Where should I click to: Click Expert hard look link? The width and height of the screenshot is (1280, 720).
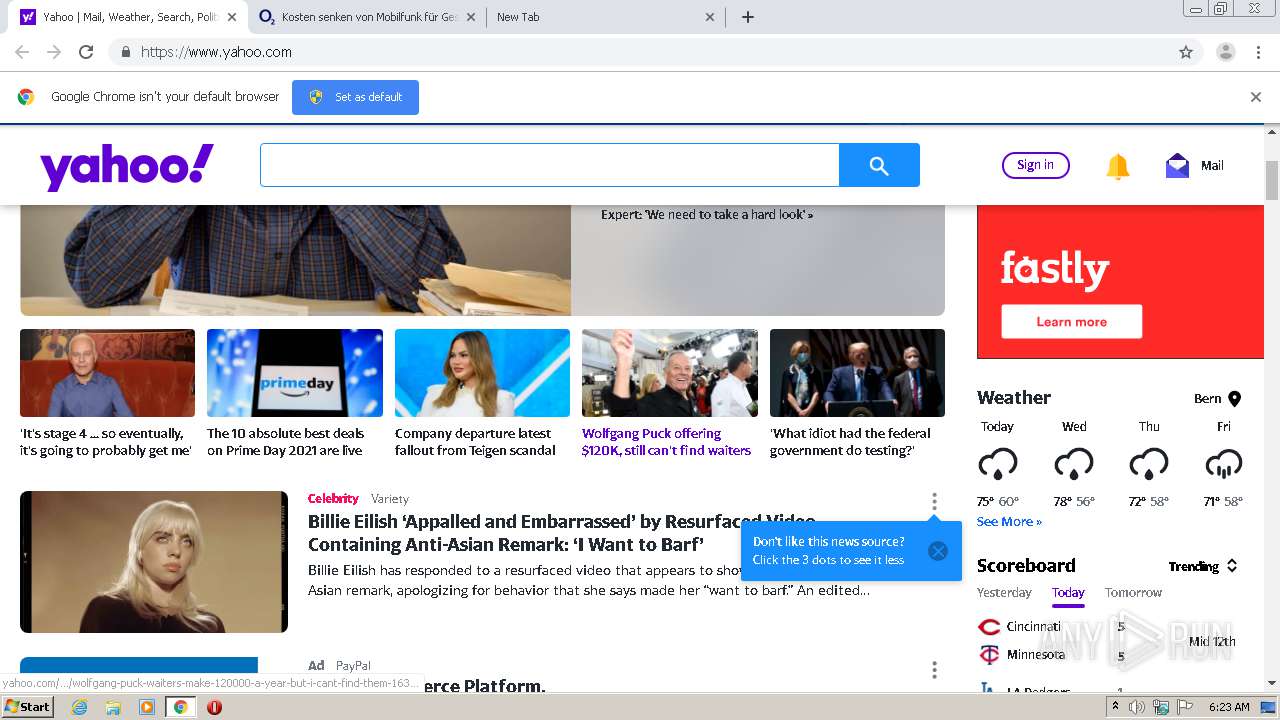707,215
